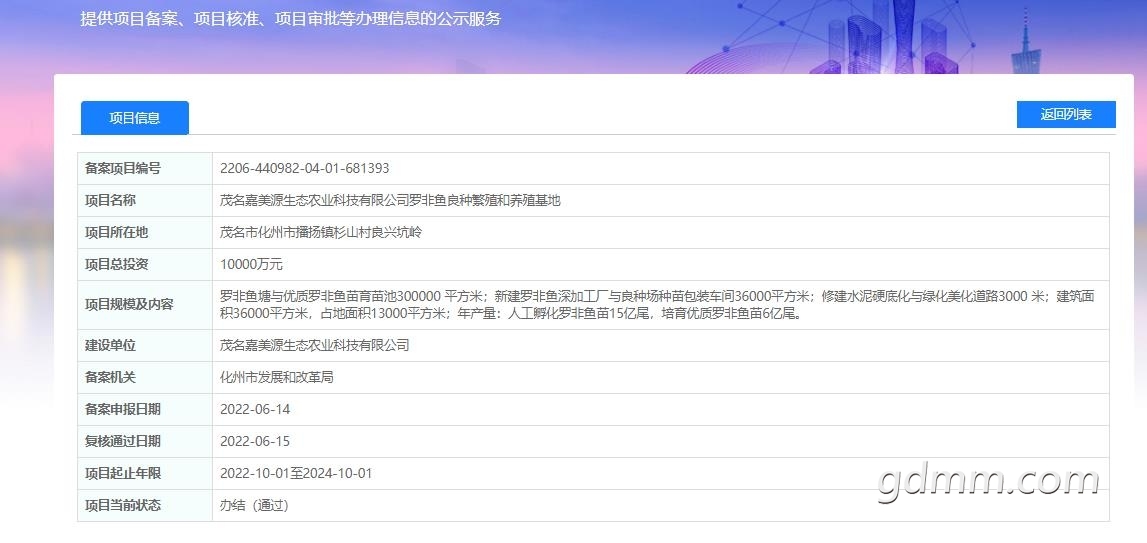Click the 备案机关 label cell

click(145, 378)
